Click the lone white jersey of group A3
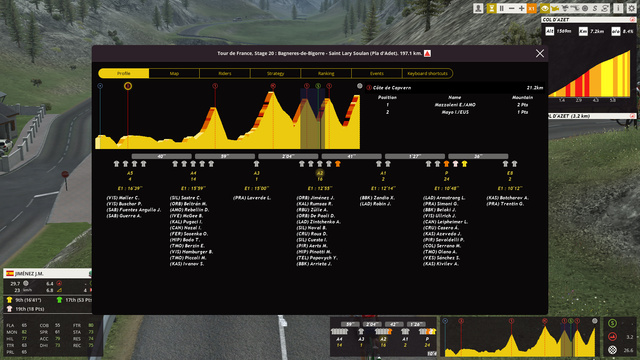The height and width of the screenshot is (360, 640). [x=256, y=164]
